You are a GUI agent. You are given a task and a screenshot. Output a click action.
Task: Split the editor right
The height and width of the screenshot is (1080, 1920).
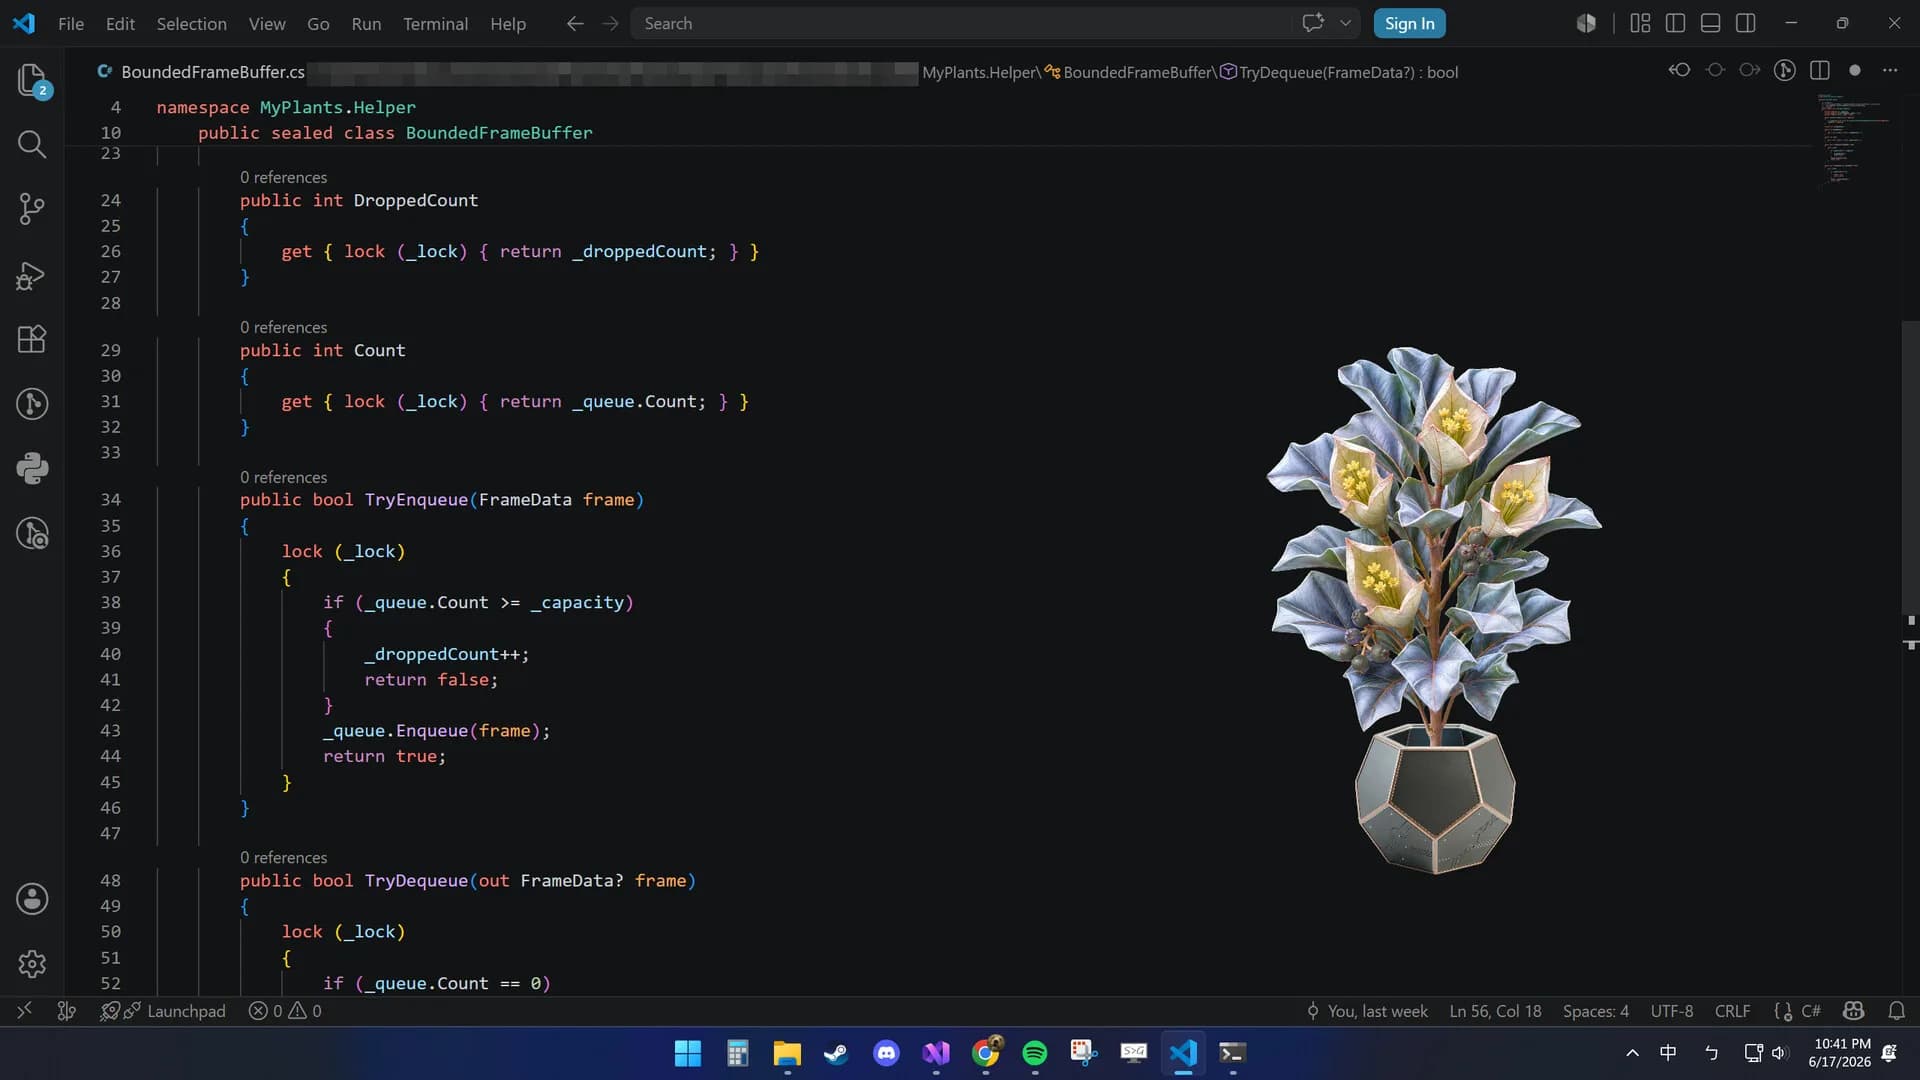point(1820,70)
